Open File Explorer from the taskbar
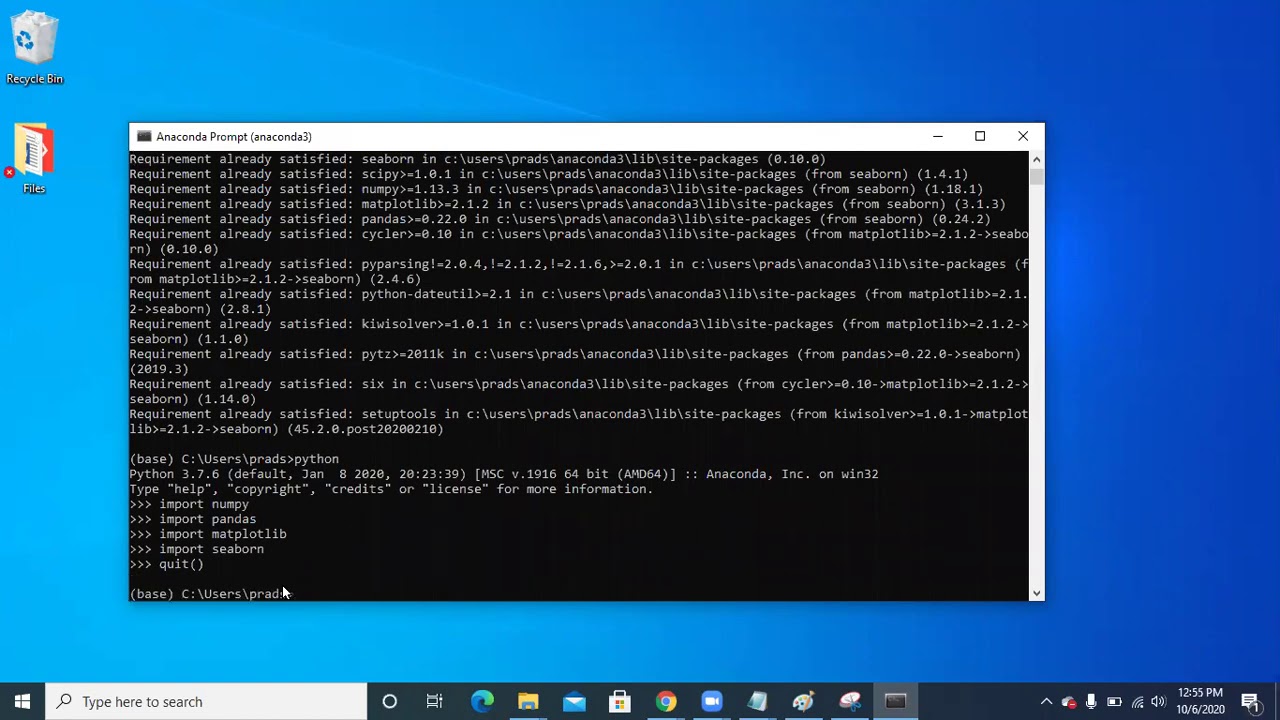1280x720 pixels. pos(528,702)
